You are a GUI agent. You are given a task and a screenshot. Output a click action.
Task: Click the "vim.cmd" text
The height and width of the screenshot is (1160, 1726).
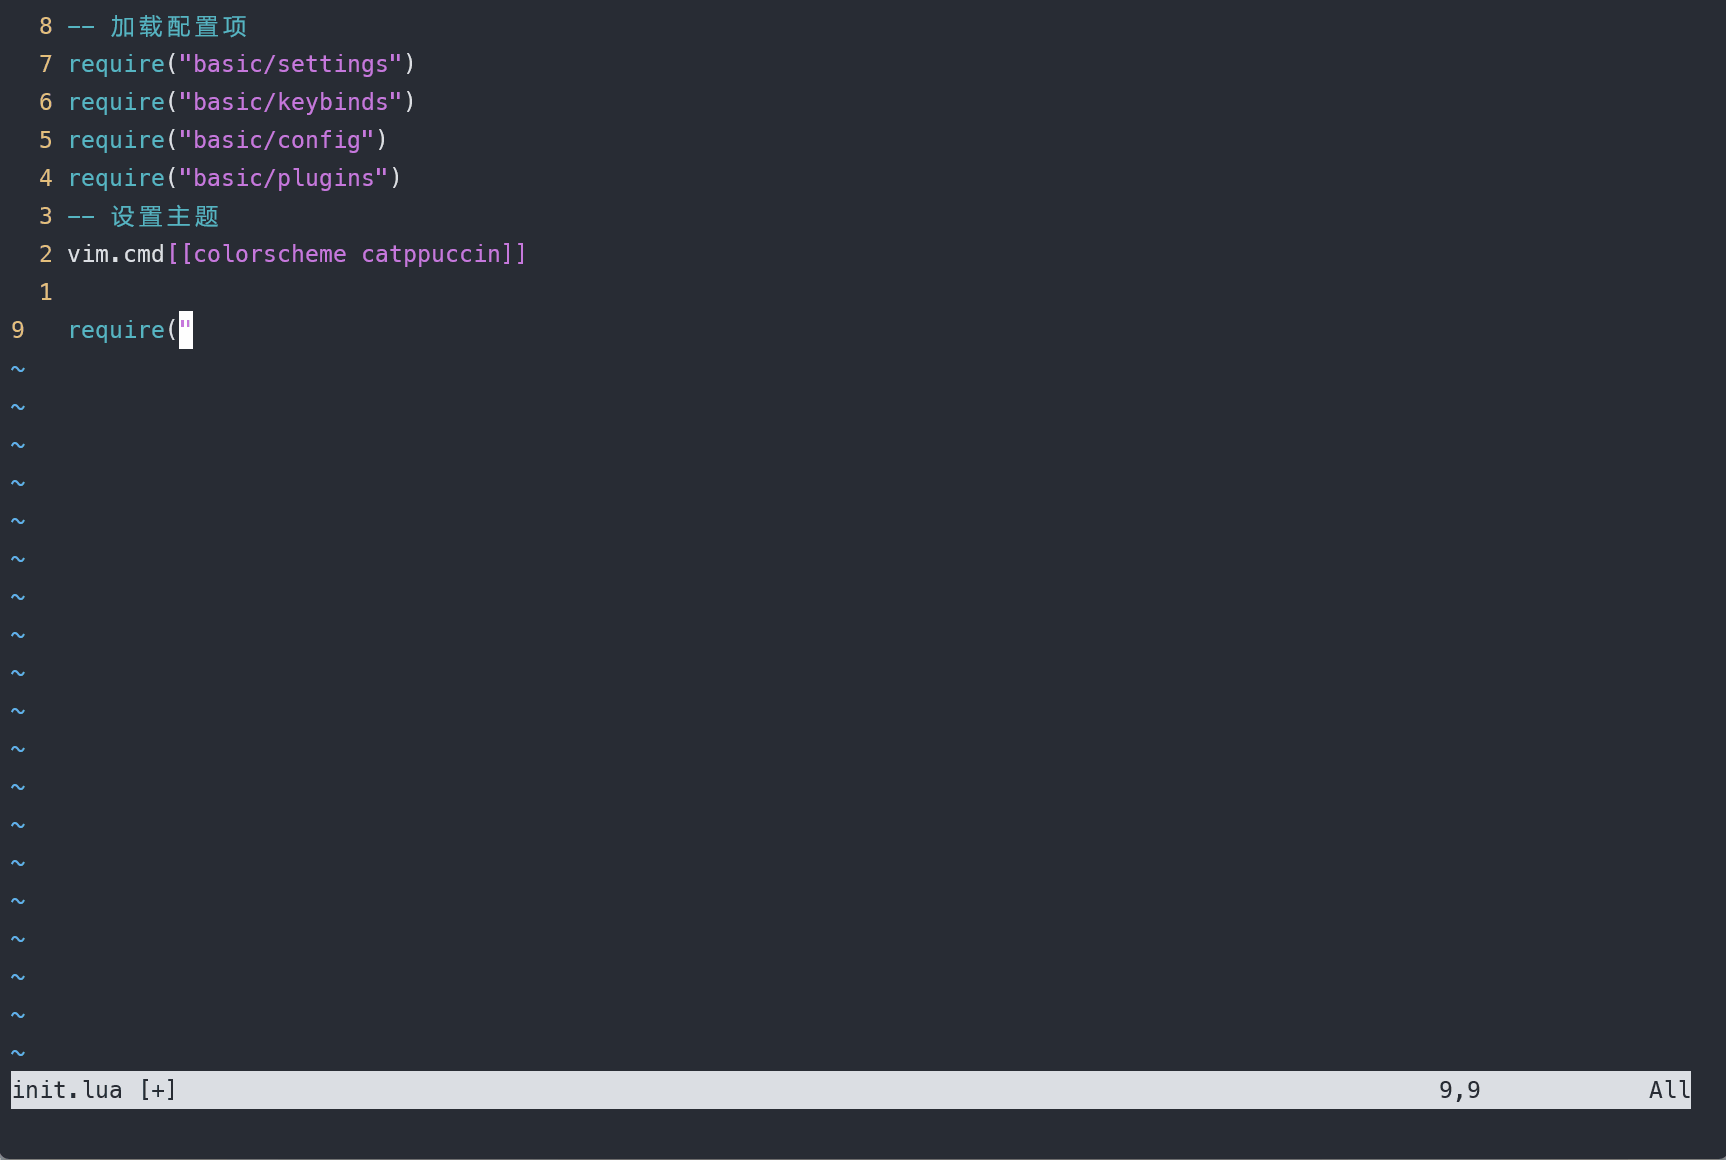click(x=116, y=254)
